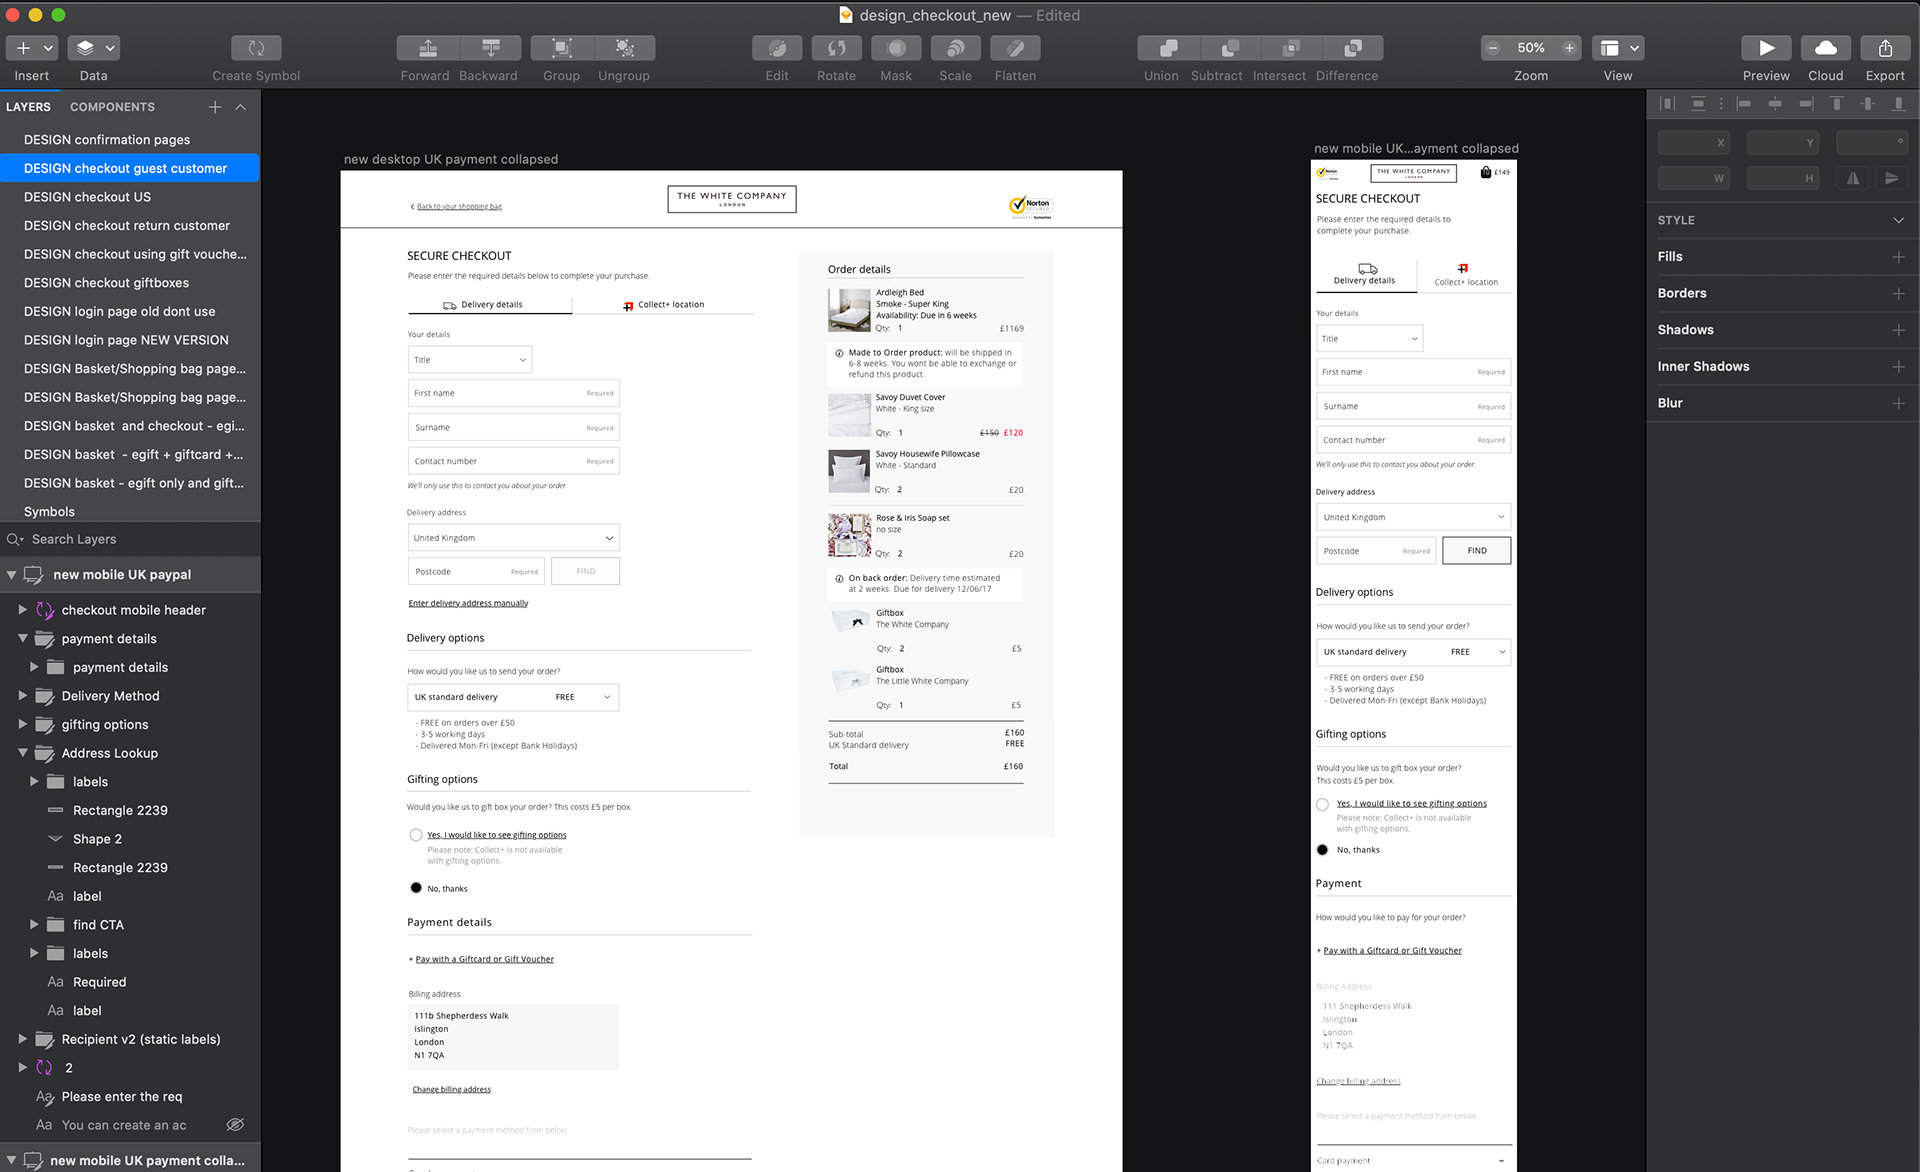Open the View dropdown arrow
The height and width of the screenshot is (1172, 1920).
1634,48
